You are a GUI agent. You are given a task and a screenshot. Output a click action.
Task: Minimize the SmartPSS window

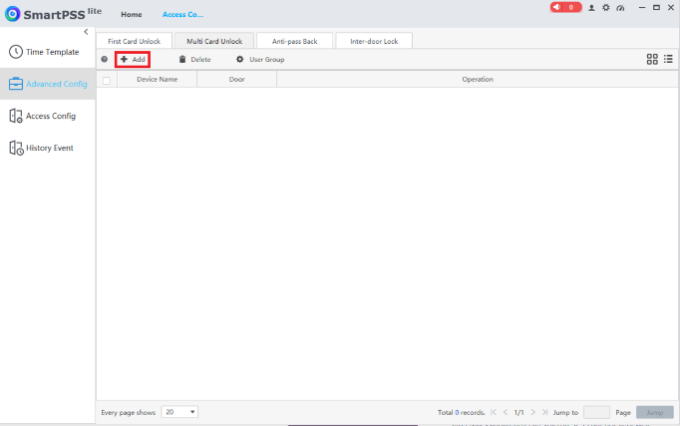[x=642, y=7]
